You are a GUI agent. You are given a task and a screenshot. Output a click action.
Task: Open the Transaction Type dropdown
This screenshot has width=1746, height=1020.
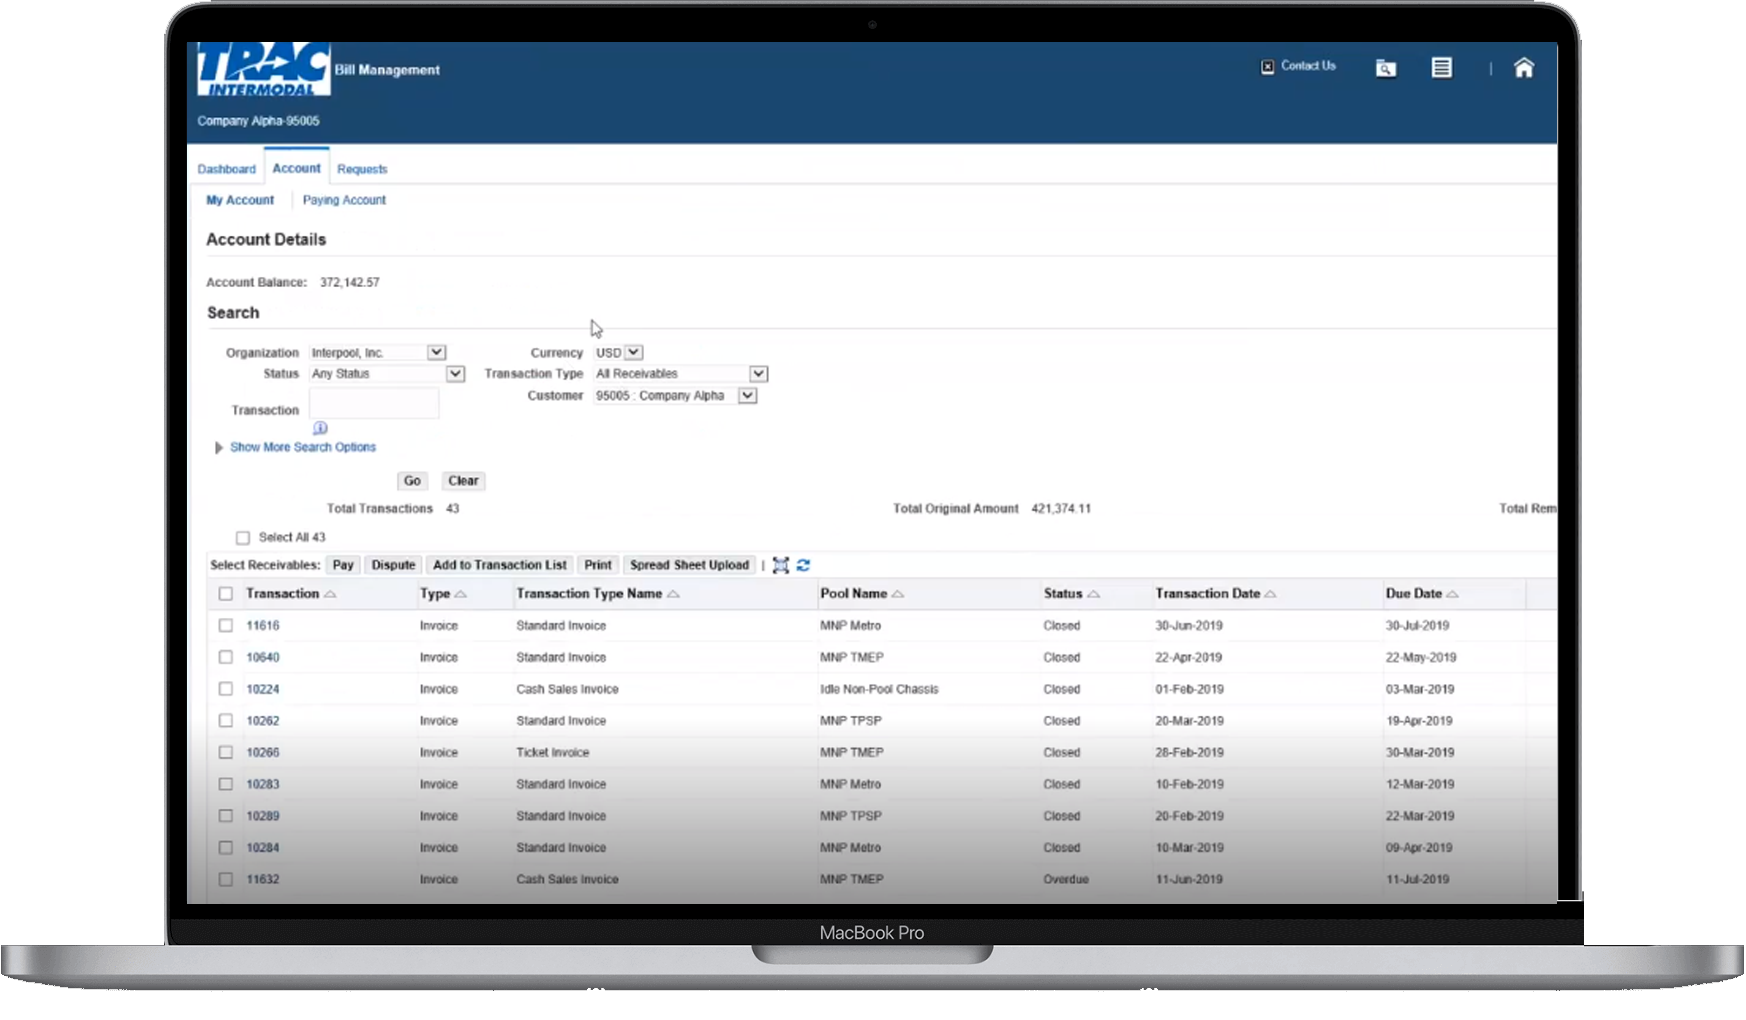(x=759, y=373)
